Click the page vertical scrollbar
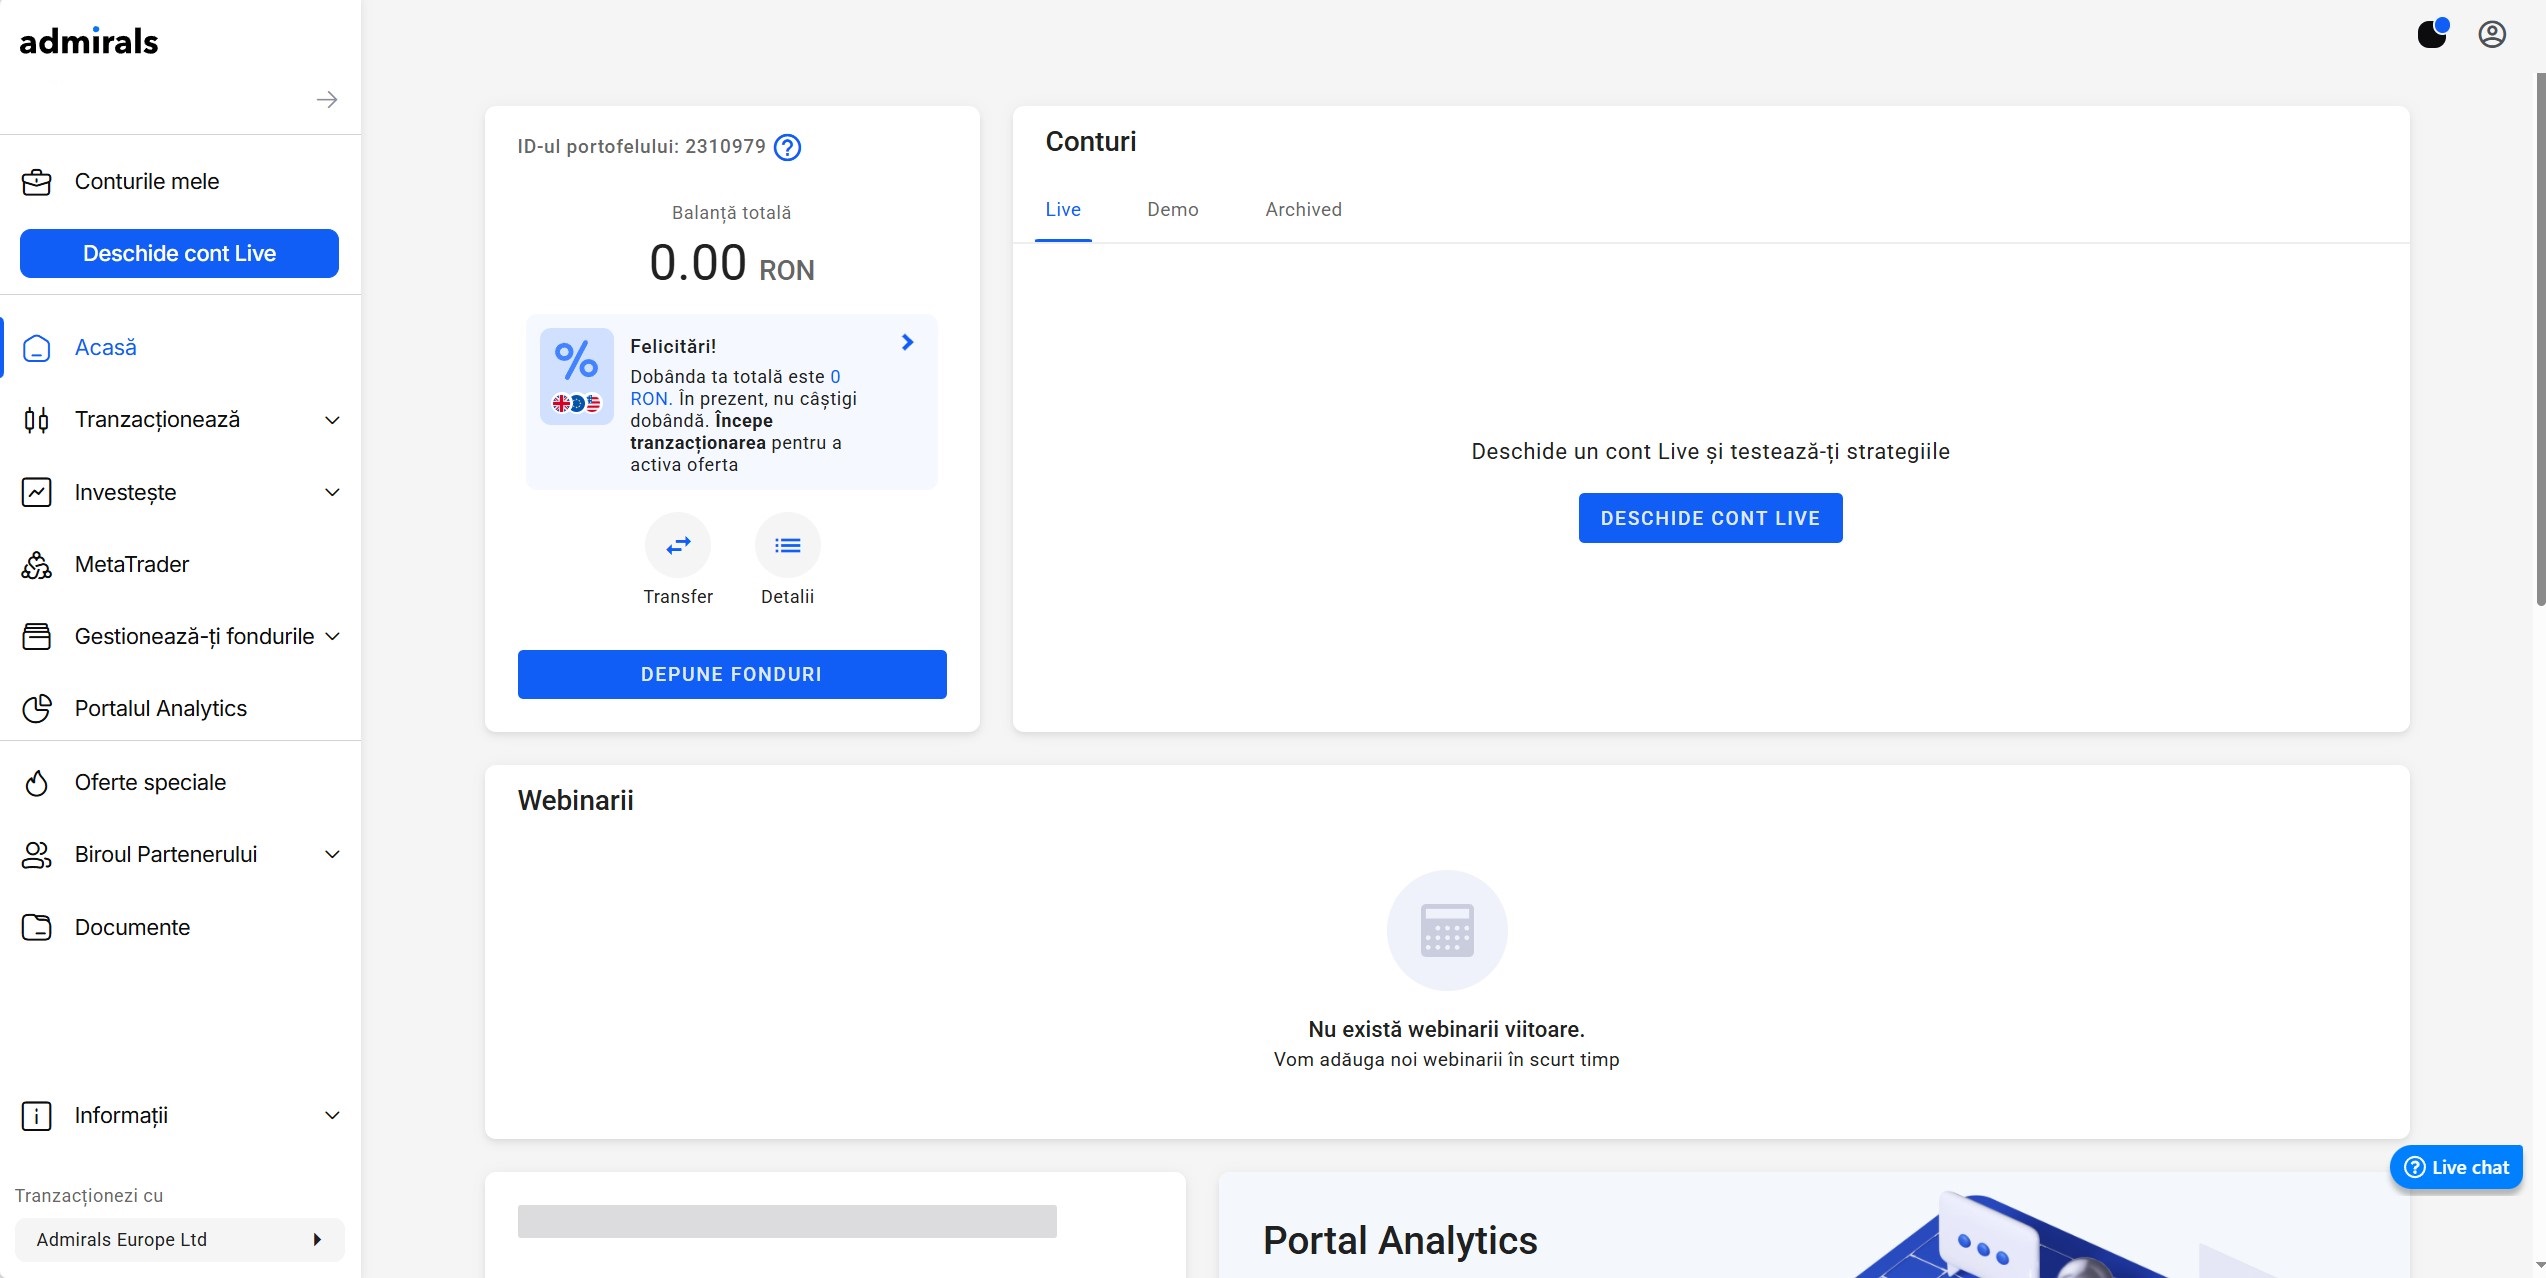 tap(2540, 340)
